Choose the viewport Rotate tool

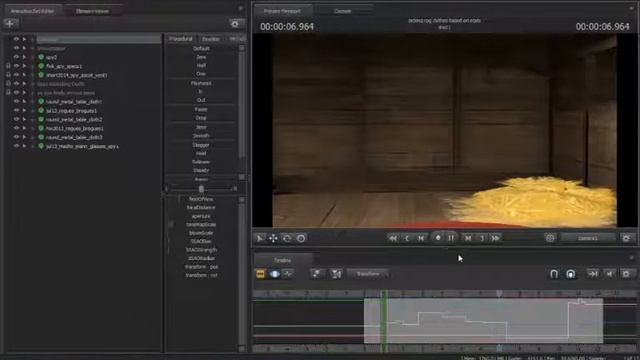pos(287,238)
